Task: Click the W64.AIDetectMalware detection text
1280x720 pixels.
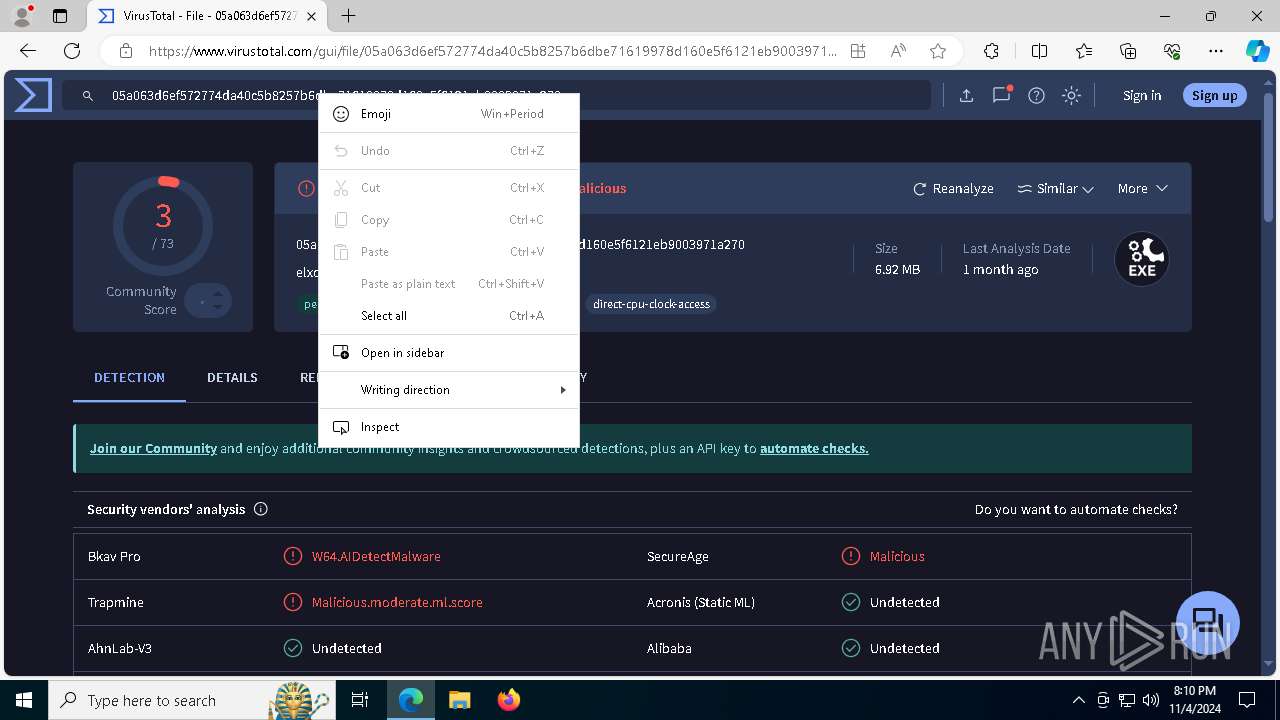Action: (376, 556)
